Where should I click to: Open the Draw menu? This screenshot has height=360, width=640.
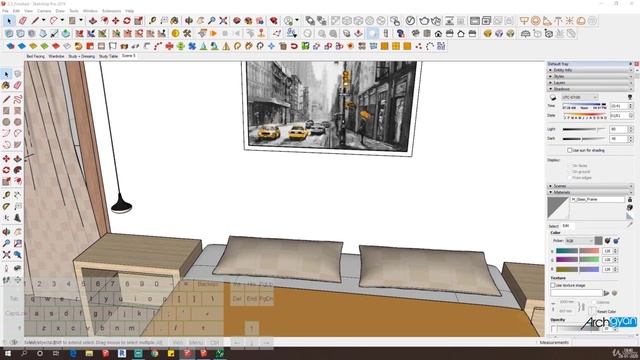(x=60, y=11)
